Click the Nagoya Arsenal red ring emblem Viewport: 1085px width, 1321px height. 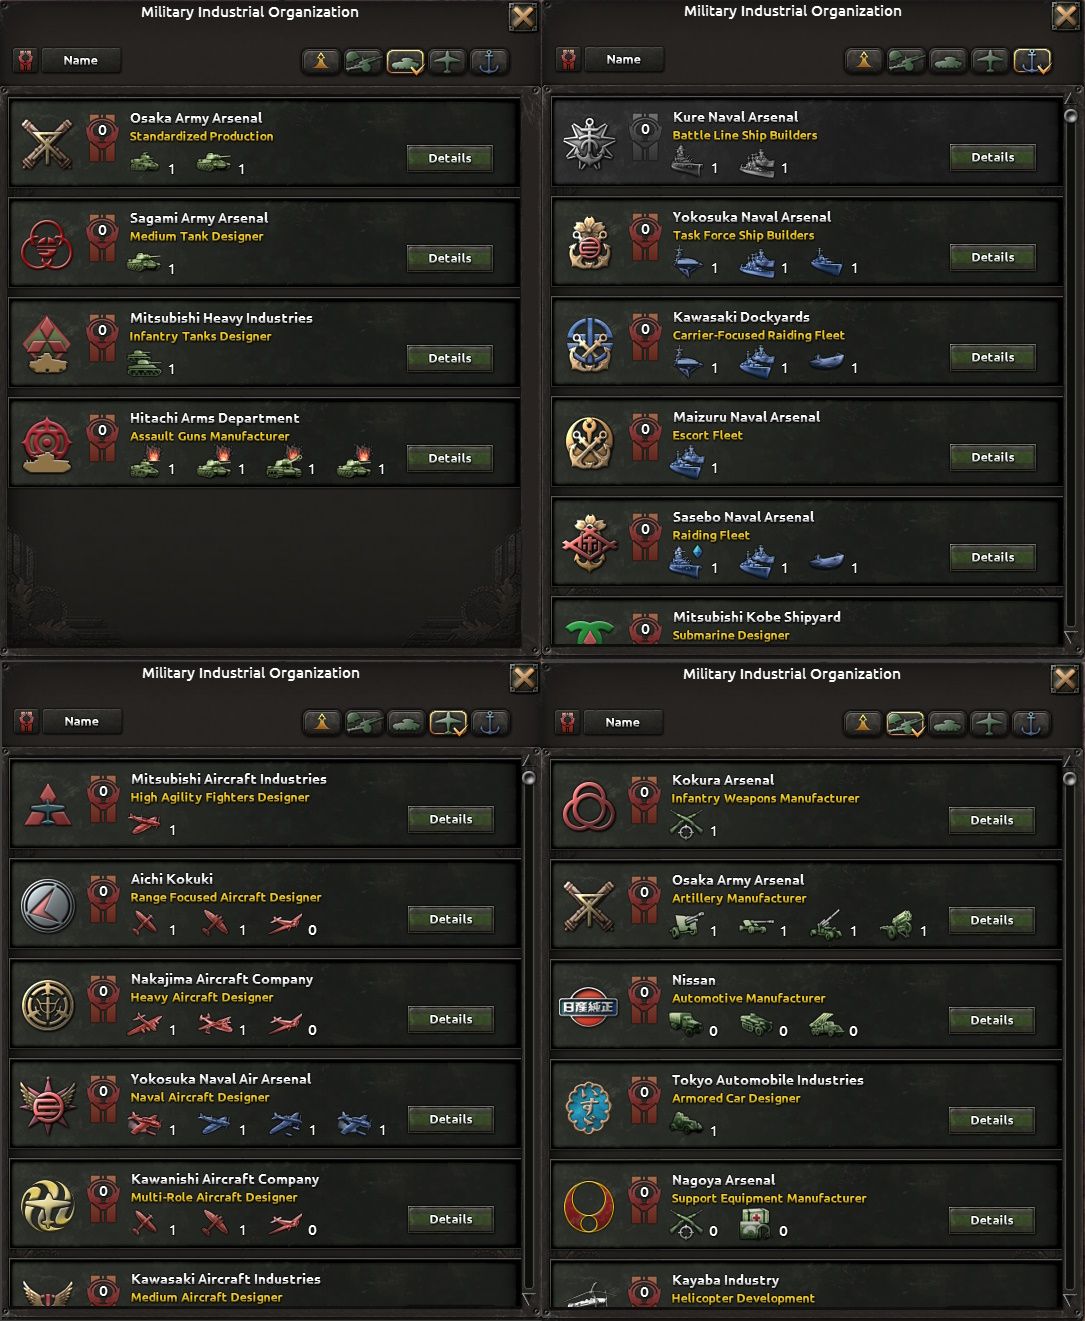[x=589, y=1206]
